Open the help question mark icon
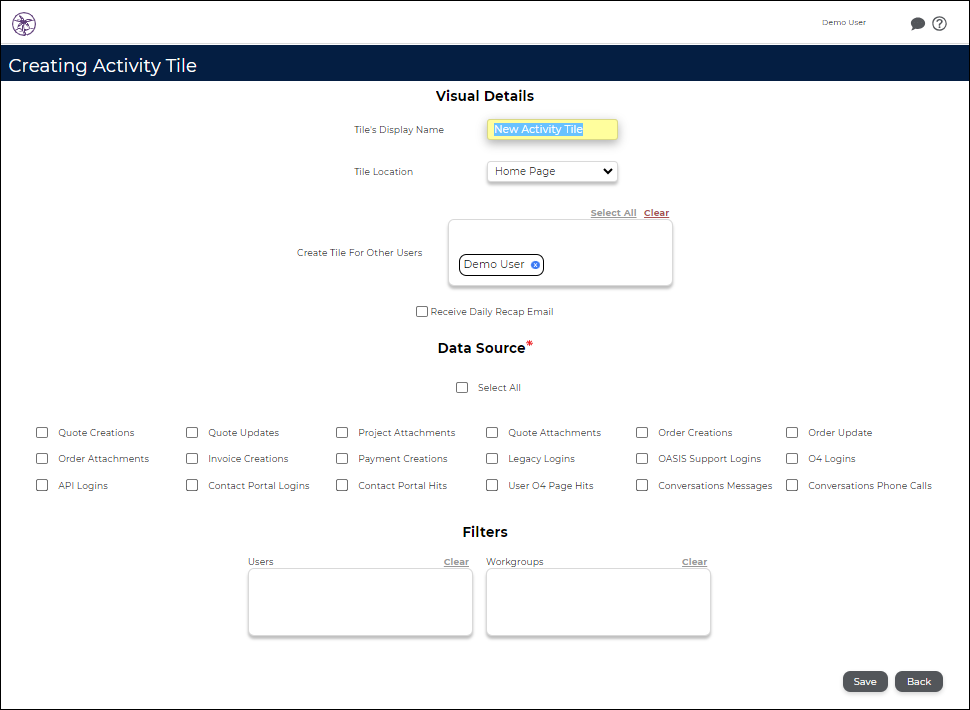This screenshot has height=710, width=970. pos(939,23)
